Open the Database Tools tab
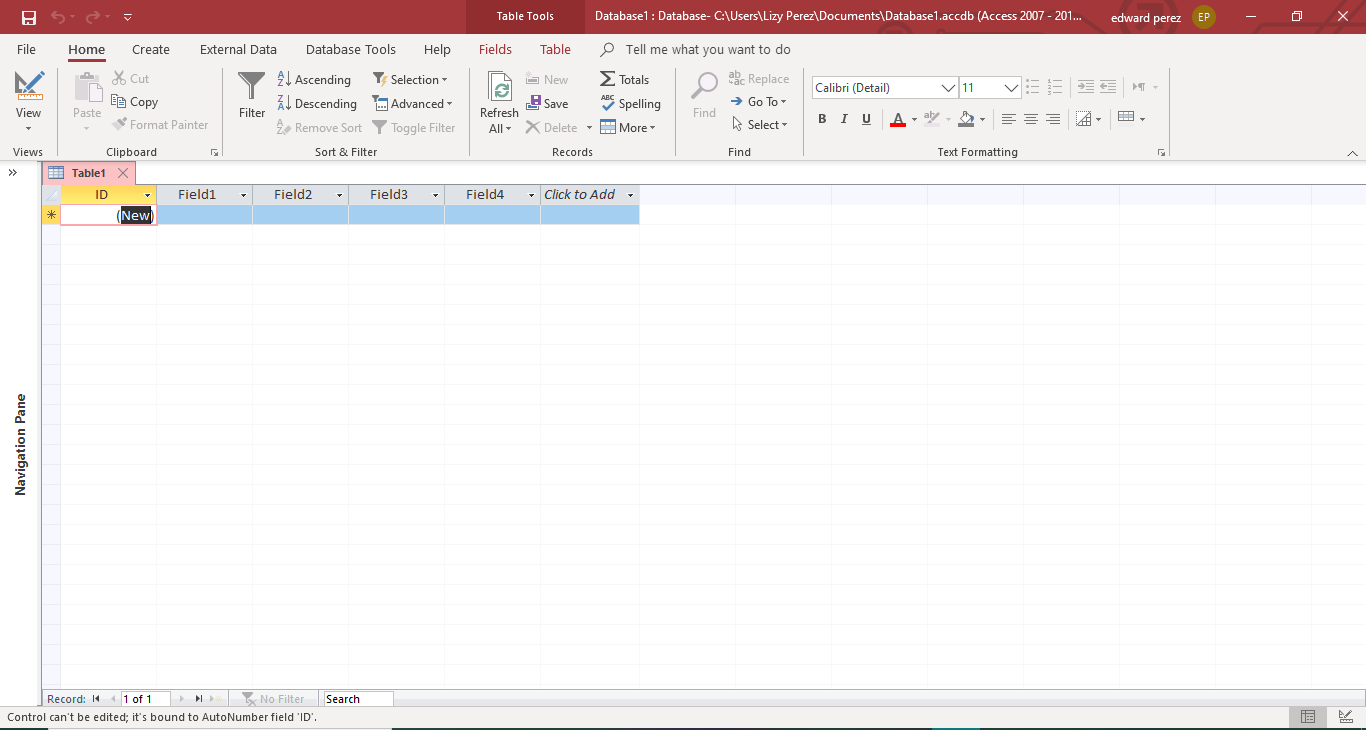Screen dimensions: 1366x730 coord(351,49)
